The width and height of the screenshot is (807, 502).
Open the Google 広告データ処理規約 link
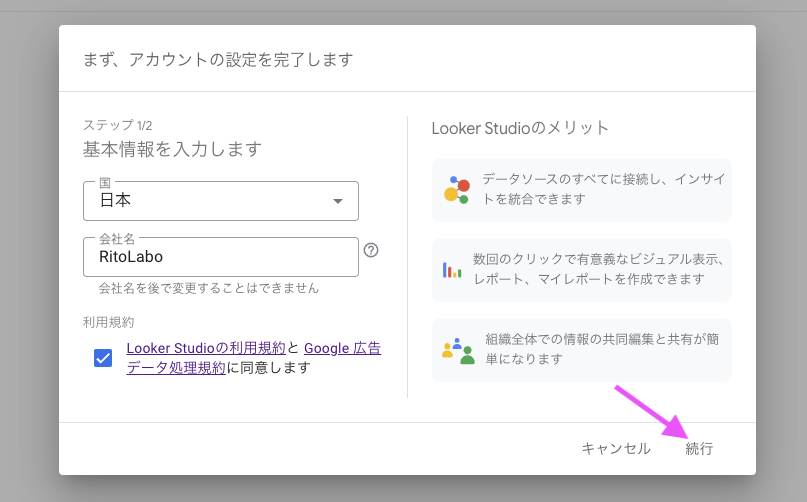pos(254,358)
